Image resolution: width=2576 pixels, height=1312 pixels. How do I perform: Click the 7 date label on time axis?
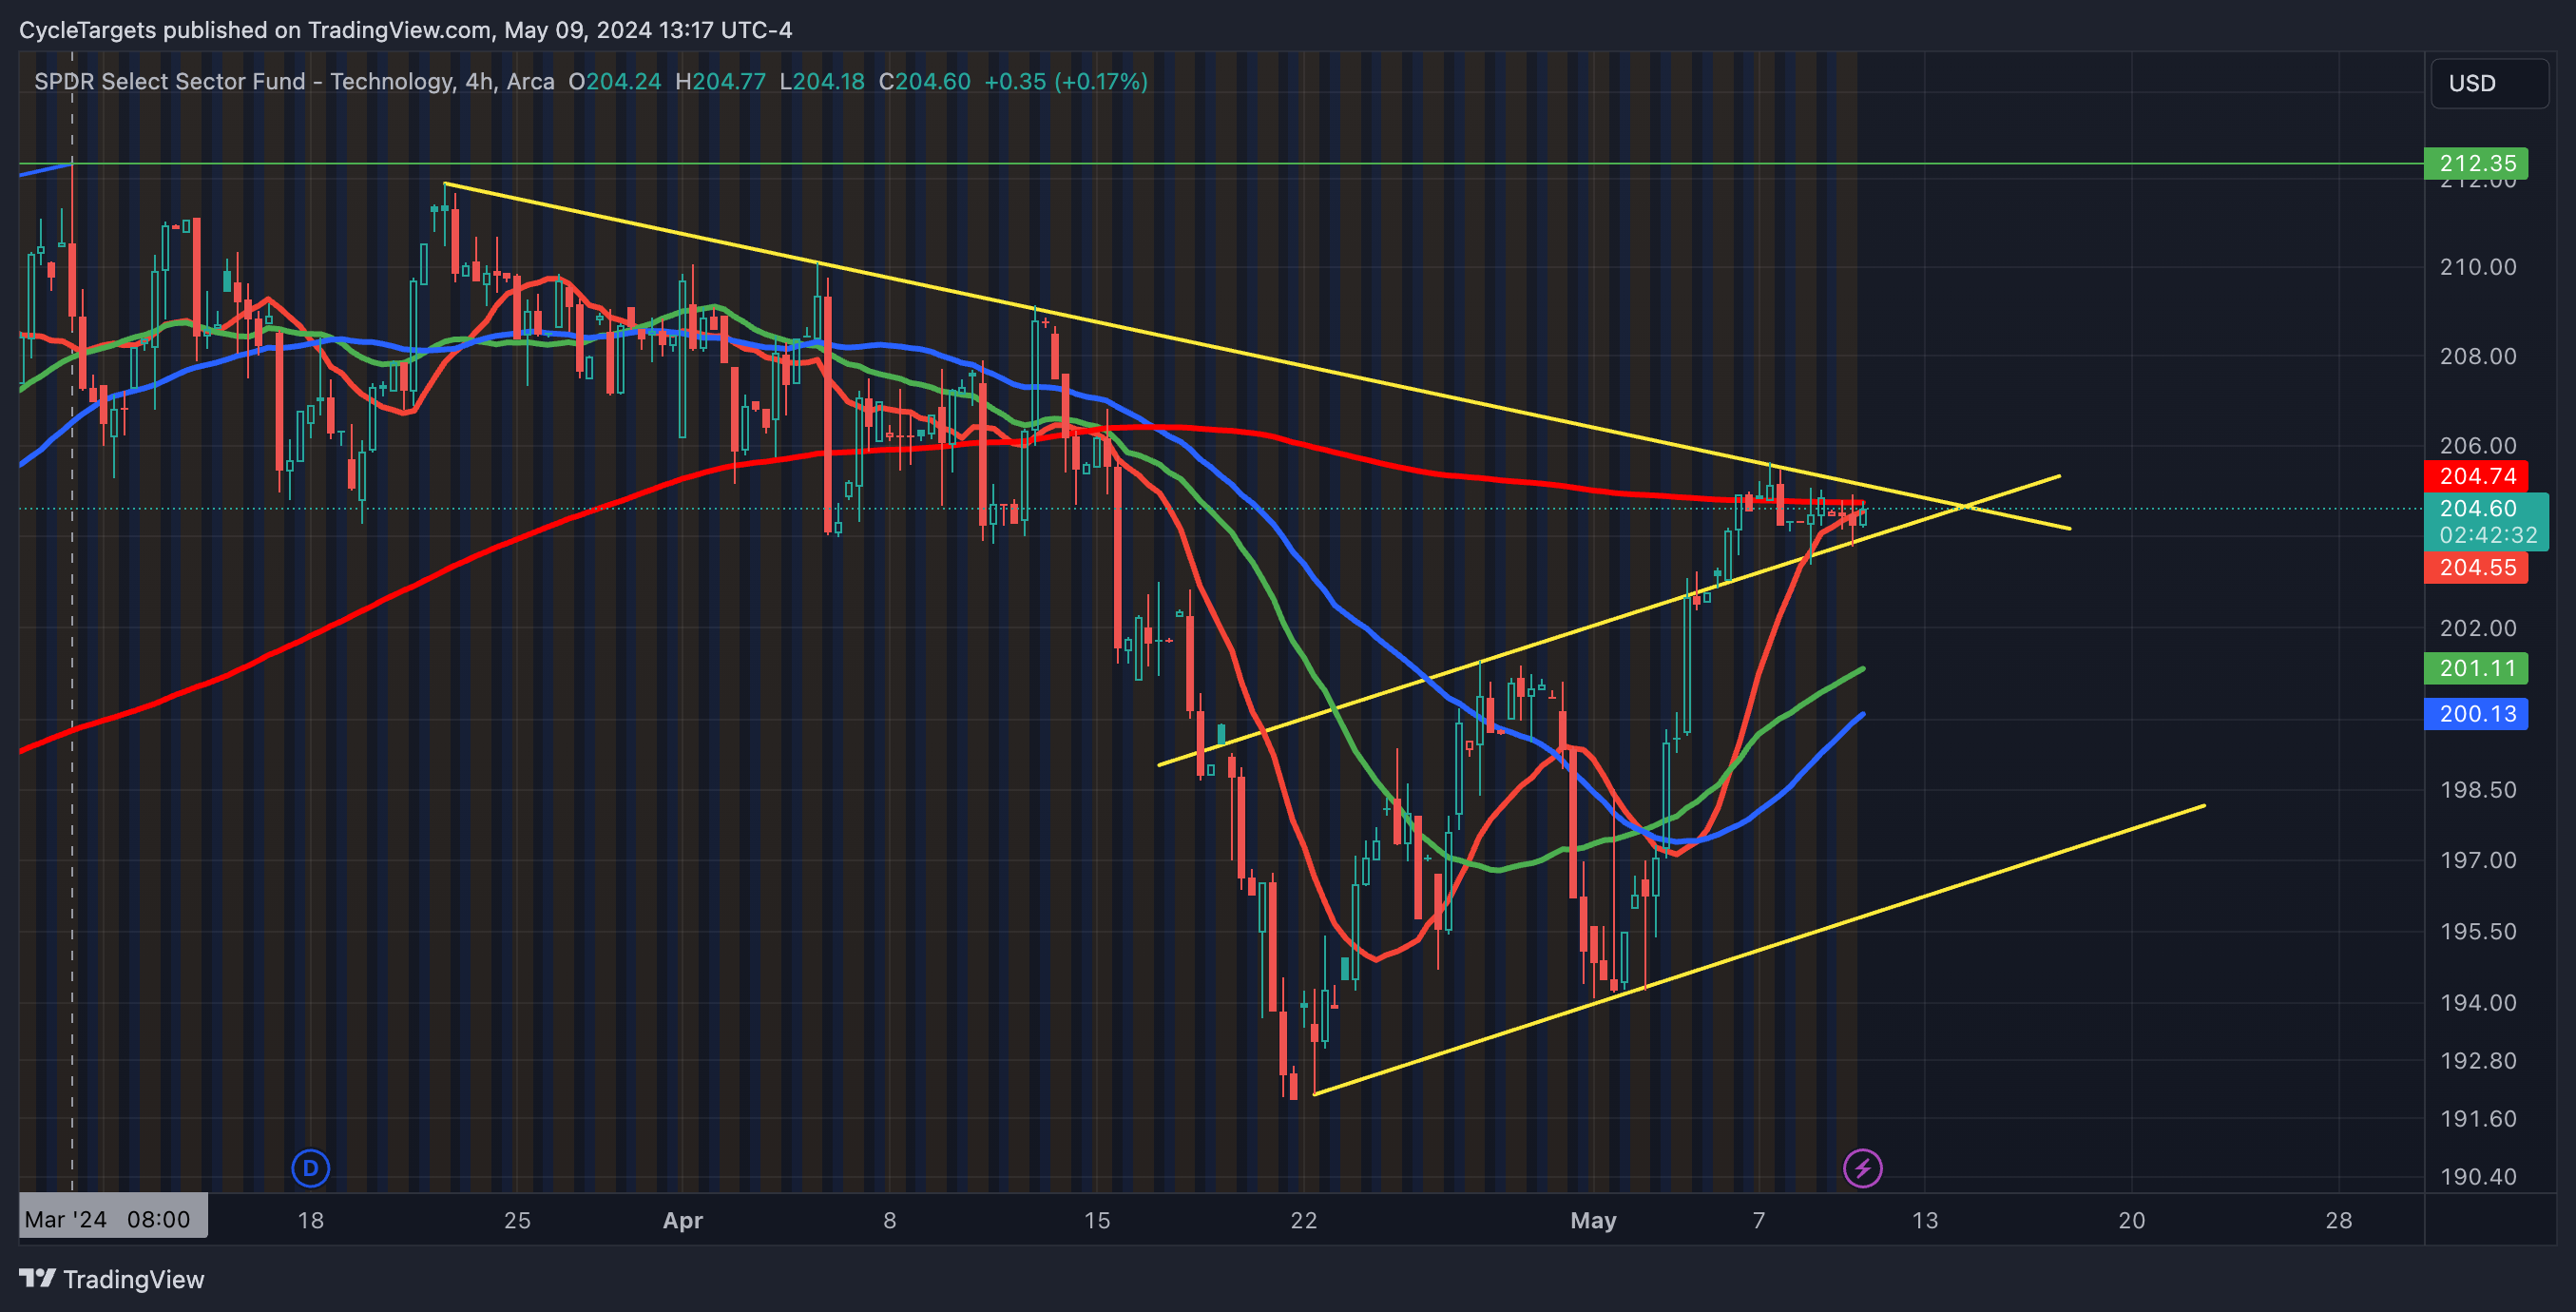1759,1220
